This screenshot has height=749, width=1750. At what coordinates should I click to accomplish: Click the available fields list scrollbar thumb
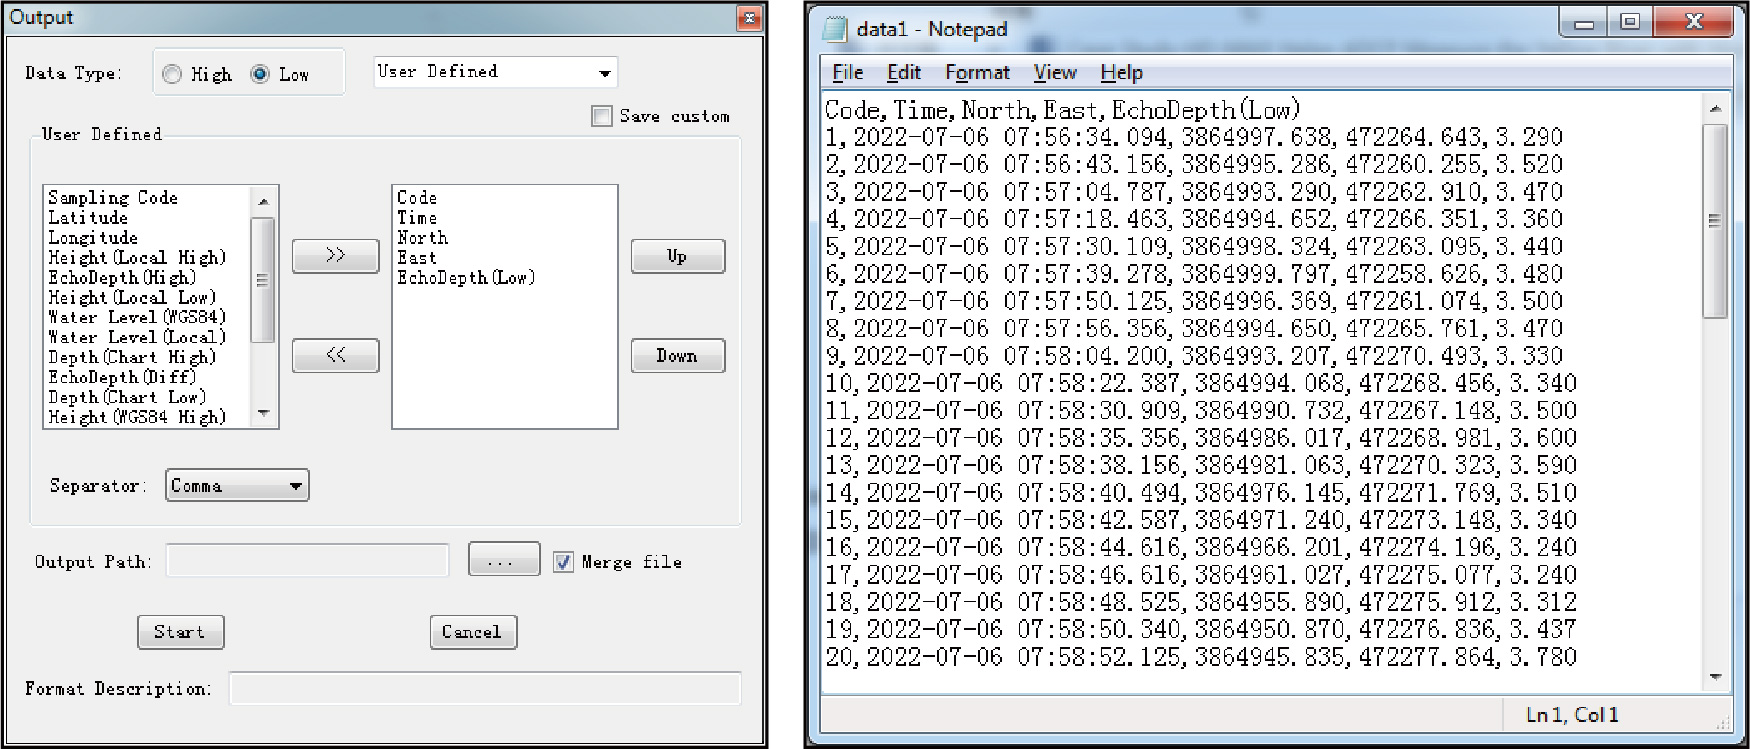pos(263,280)
